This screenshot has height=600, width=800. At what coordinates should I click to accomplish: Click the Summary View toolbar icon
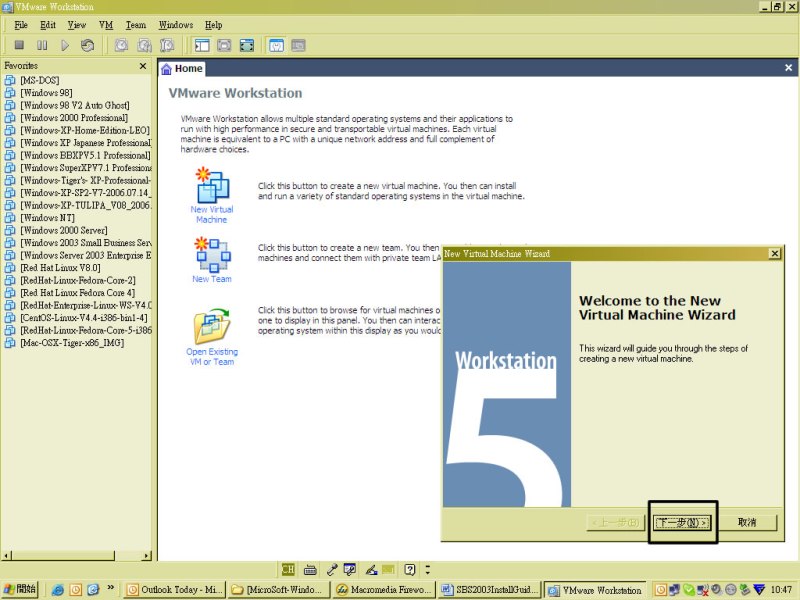pos(276,45)
